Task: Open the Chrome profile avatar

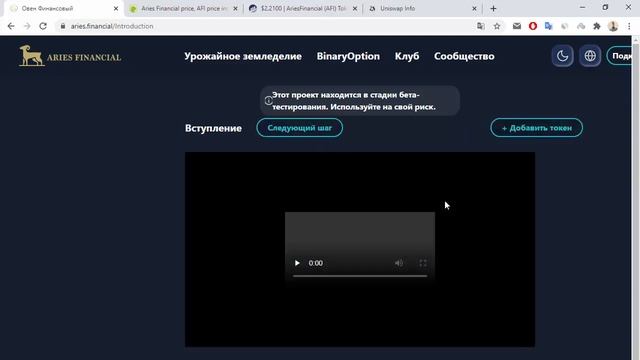Action: (x=613, y=26)
